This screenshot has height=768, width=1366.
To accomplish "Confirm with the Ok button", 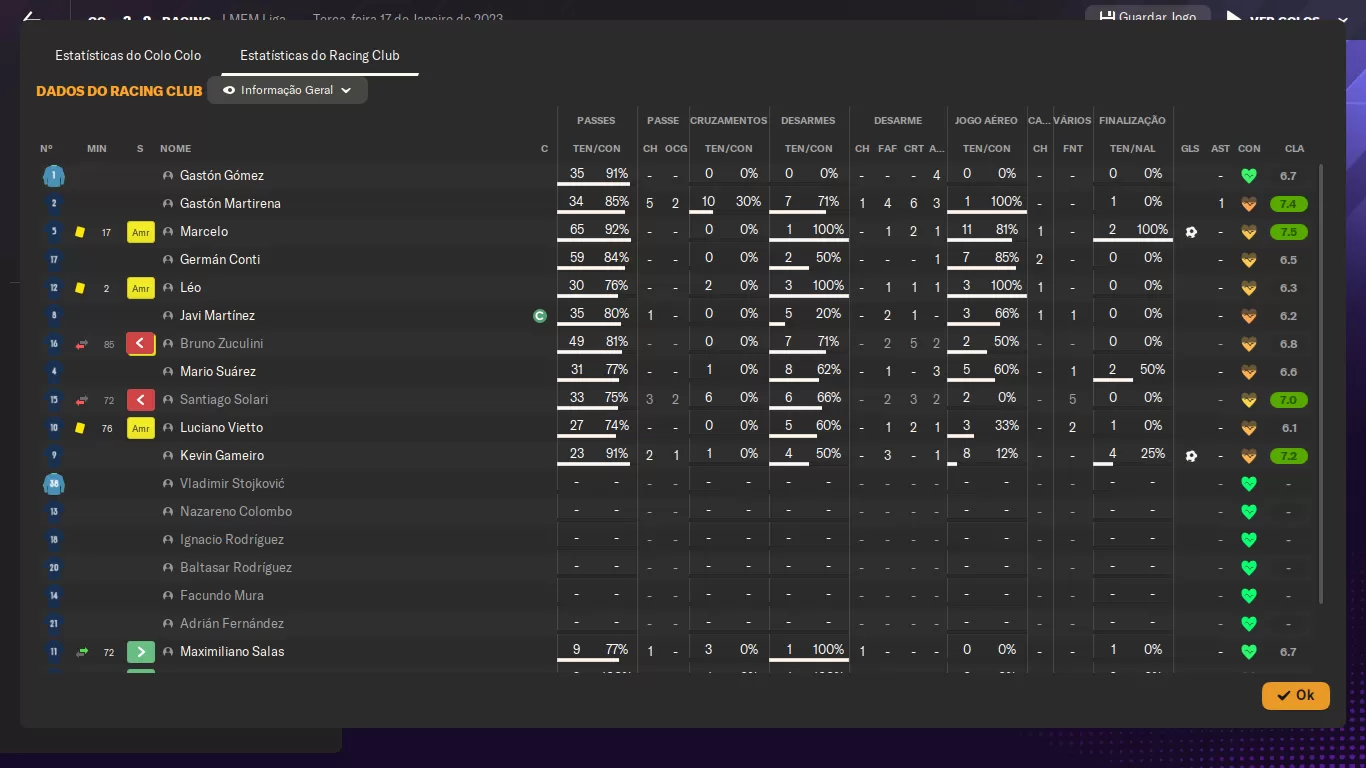I will click(x=1296, y=695).
